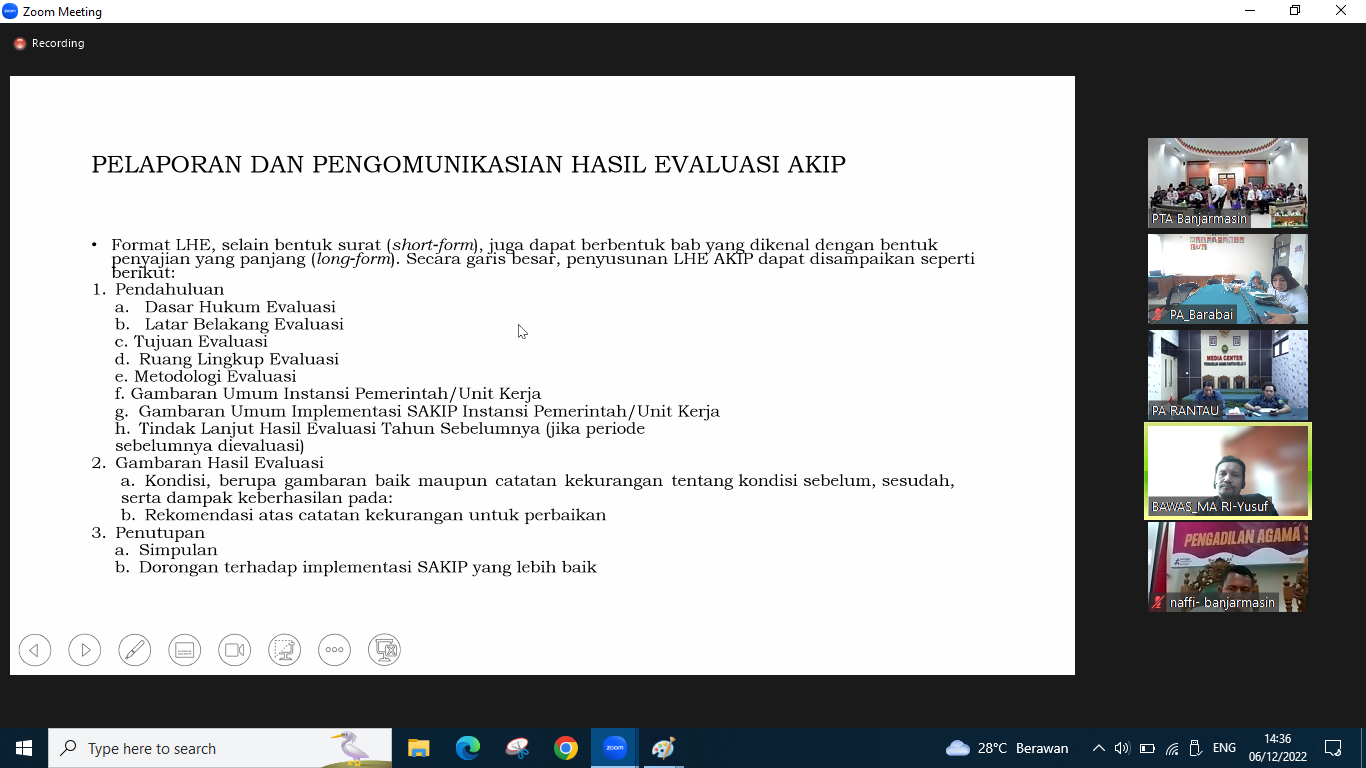Screen dimensions: 1366x768
Task: Click the Windows search box
Action: pos(220,748)
